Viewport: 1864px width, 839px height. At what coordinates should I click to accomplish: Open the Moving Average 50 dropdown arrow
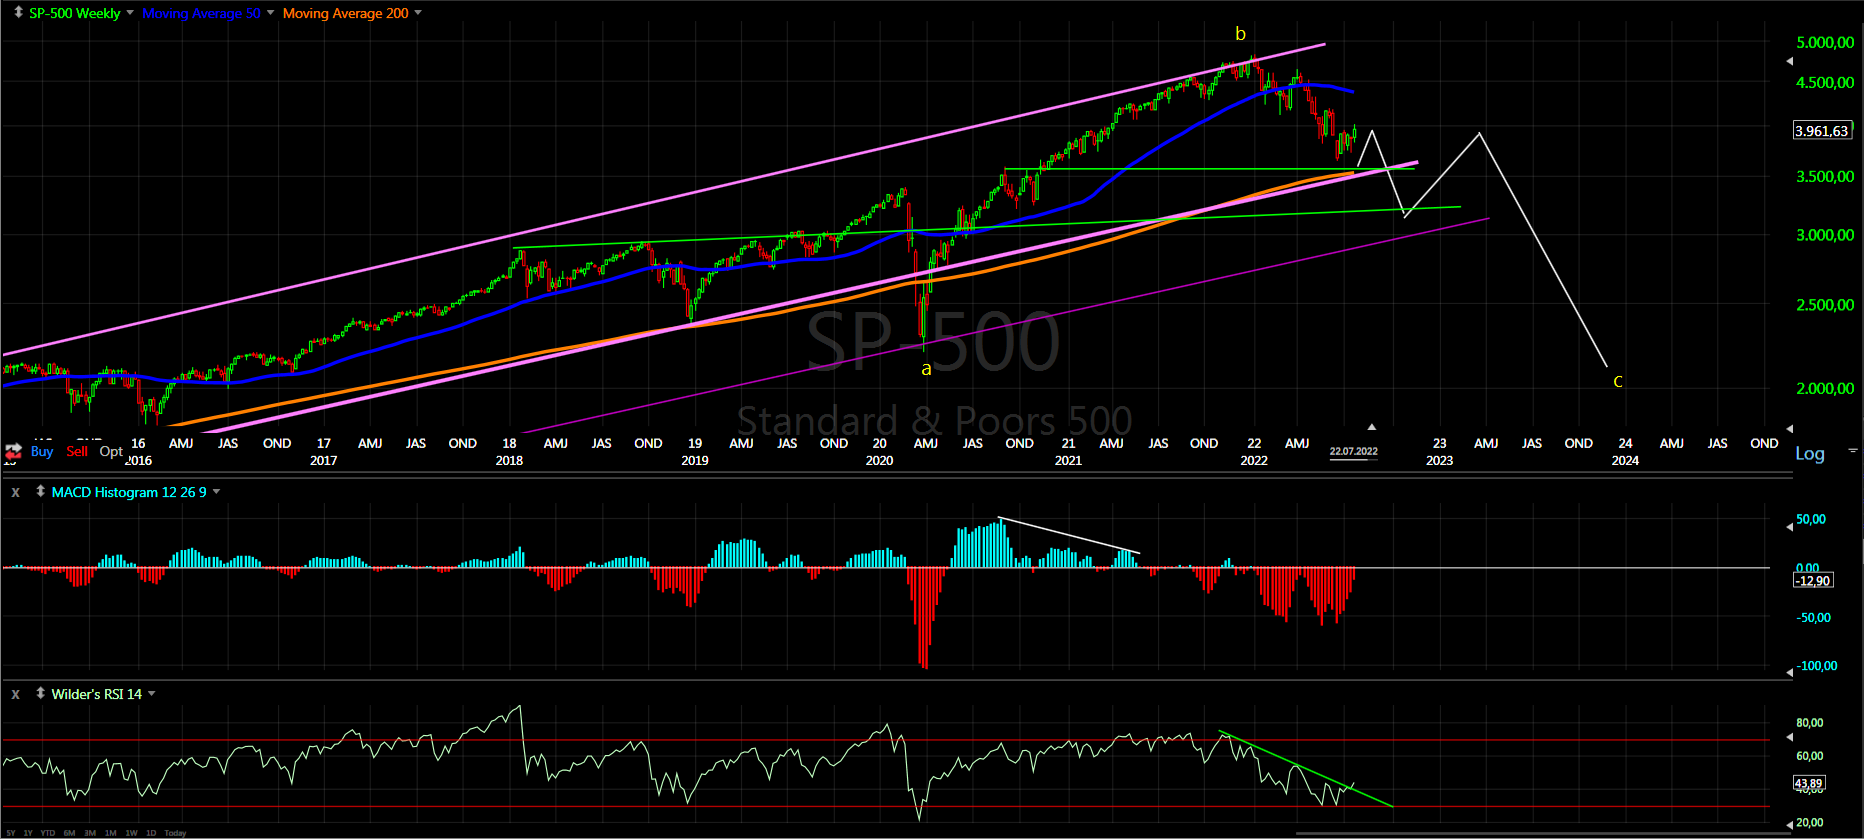[270, 13]
